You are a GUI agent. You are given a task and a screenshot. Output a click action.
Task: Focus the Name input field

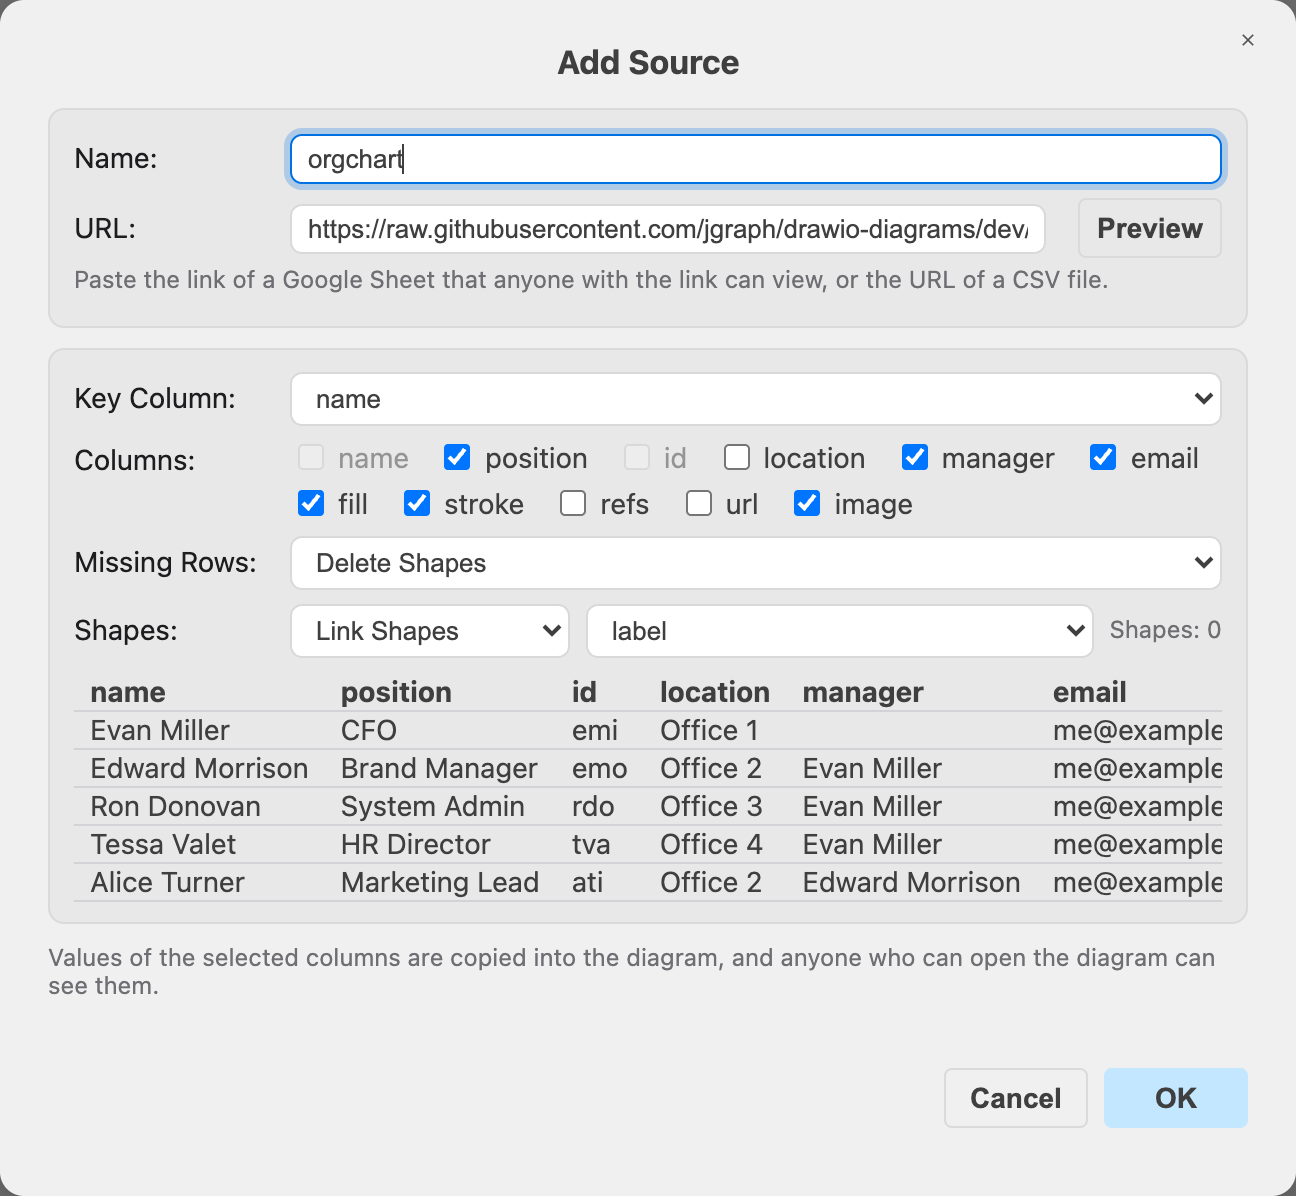756,159
